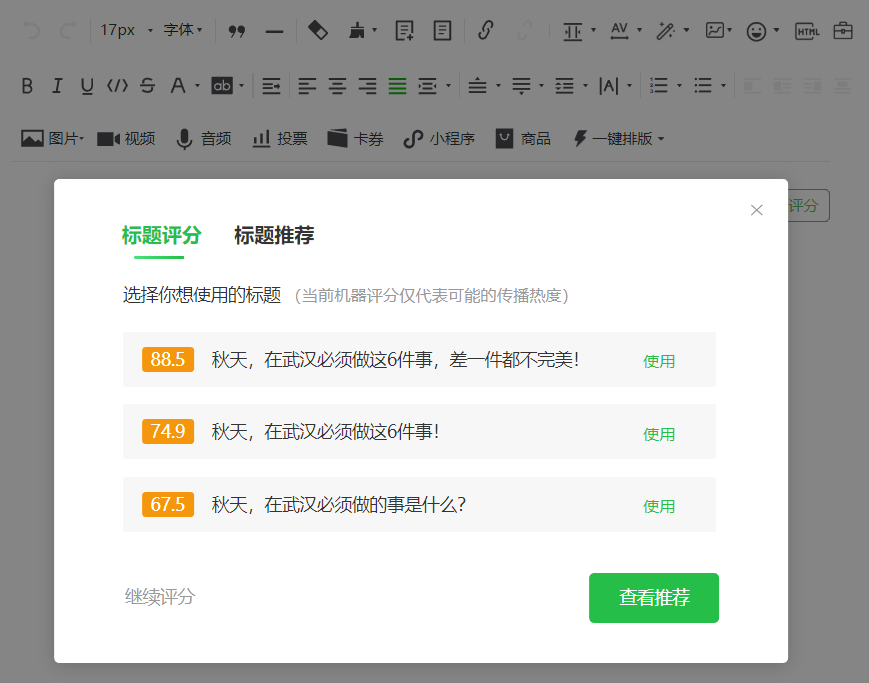
Task: Expand the format brush dropdown arrow
Action: coord(375,30)
